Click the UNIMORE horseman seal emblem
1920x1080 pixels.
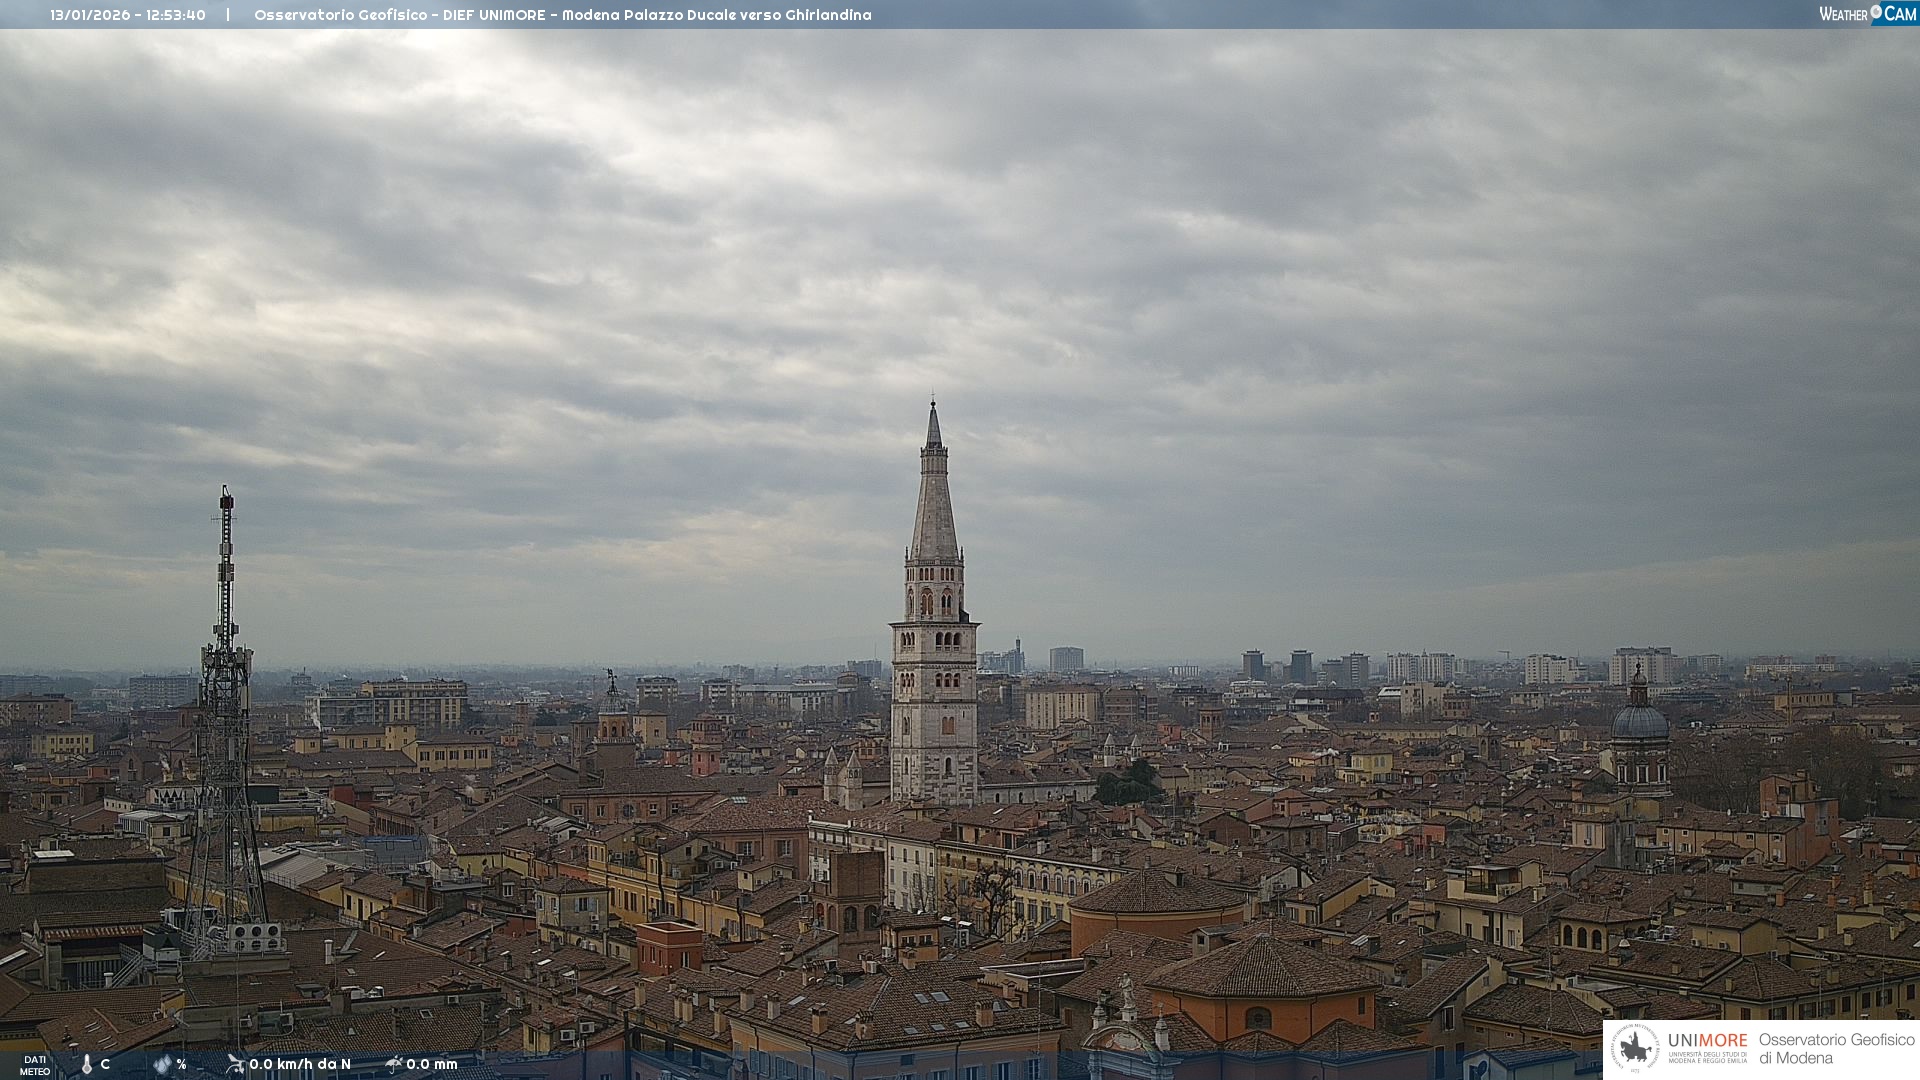(1636, 1048)
